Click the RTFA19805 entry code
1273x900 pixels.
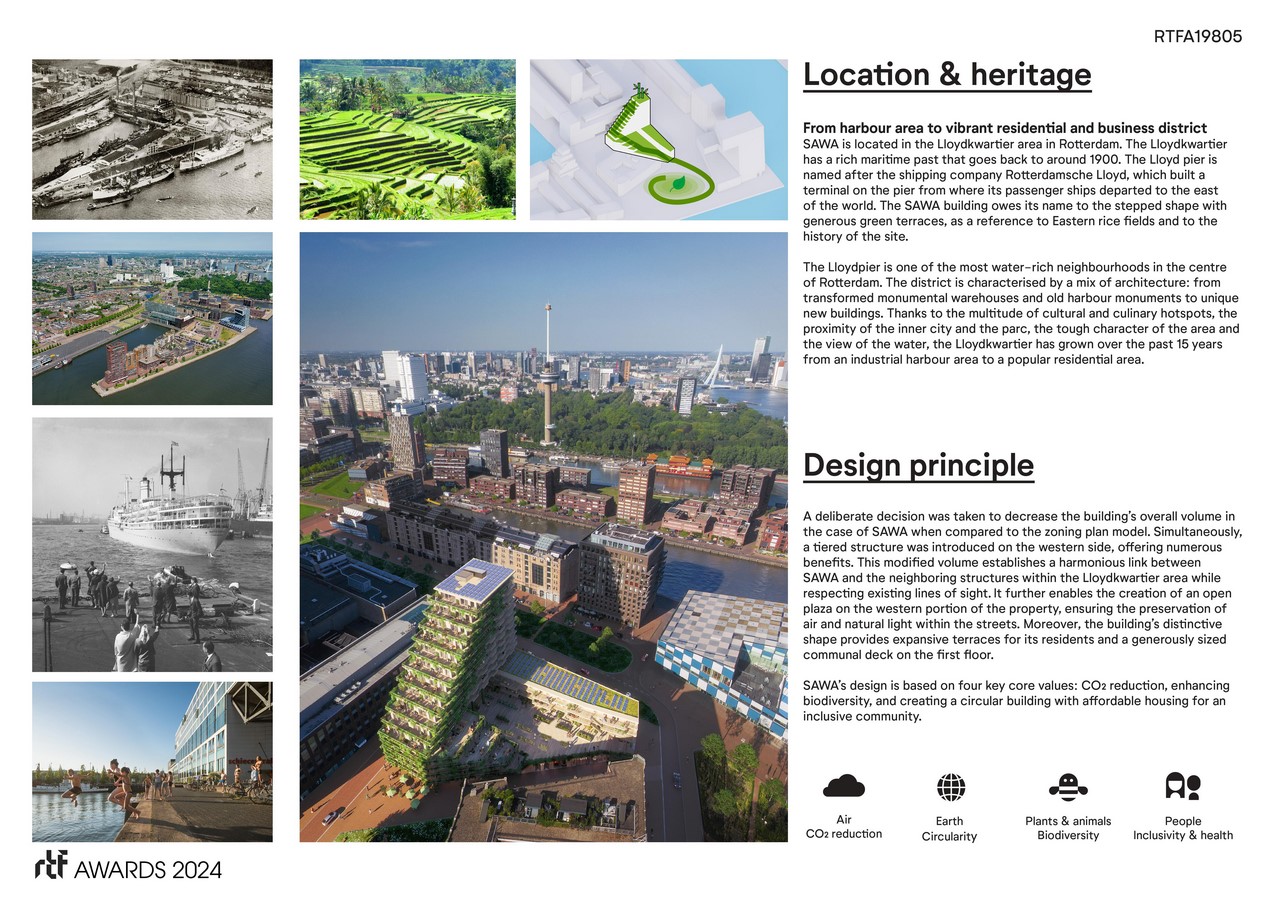point(1197,37)
